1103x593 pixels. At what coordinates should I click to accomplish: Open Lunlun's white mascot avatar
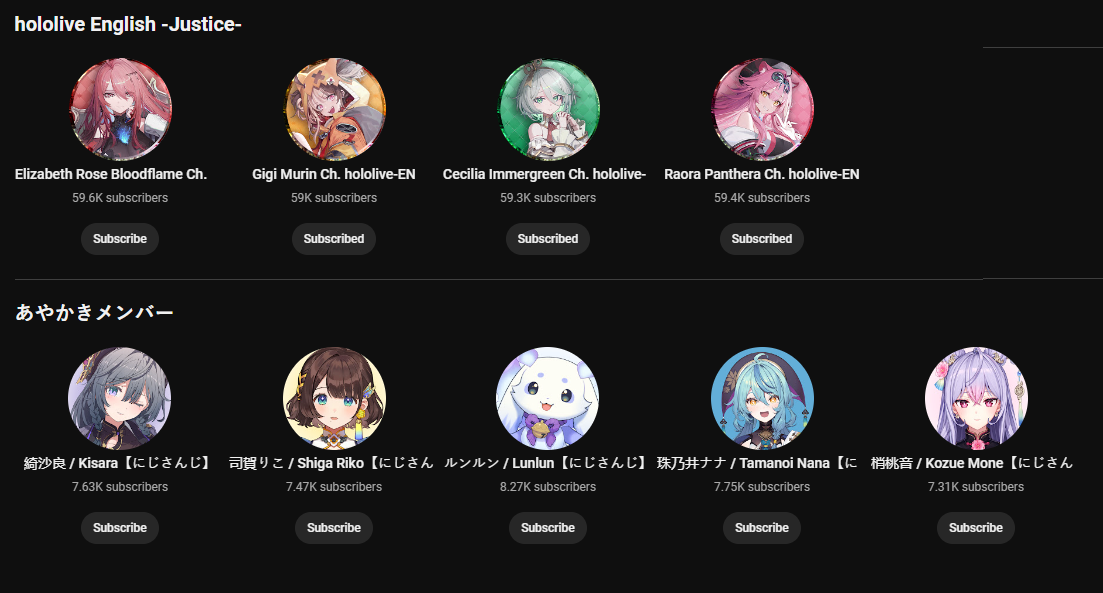548,398
